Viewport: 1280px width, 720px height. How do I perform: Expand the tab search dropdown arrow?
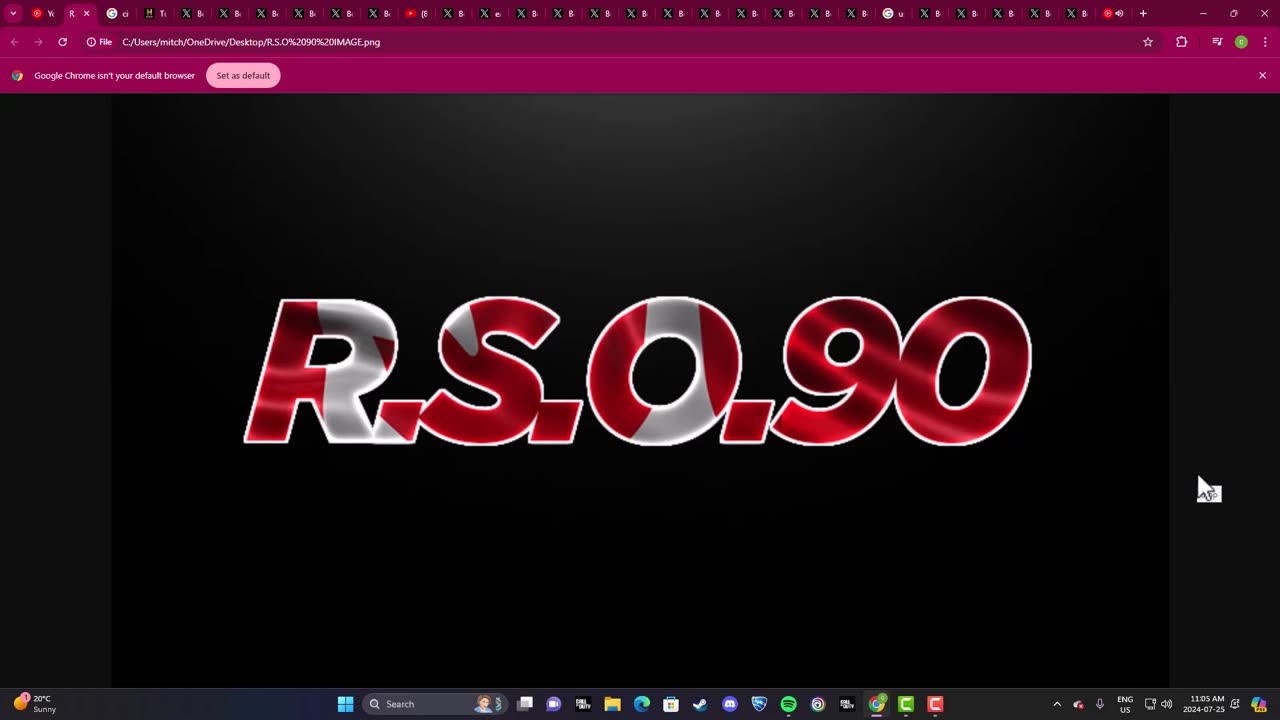coord(13,13)
